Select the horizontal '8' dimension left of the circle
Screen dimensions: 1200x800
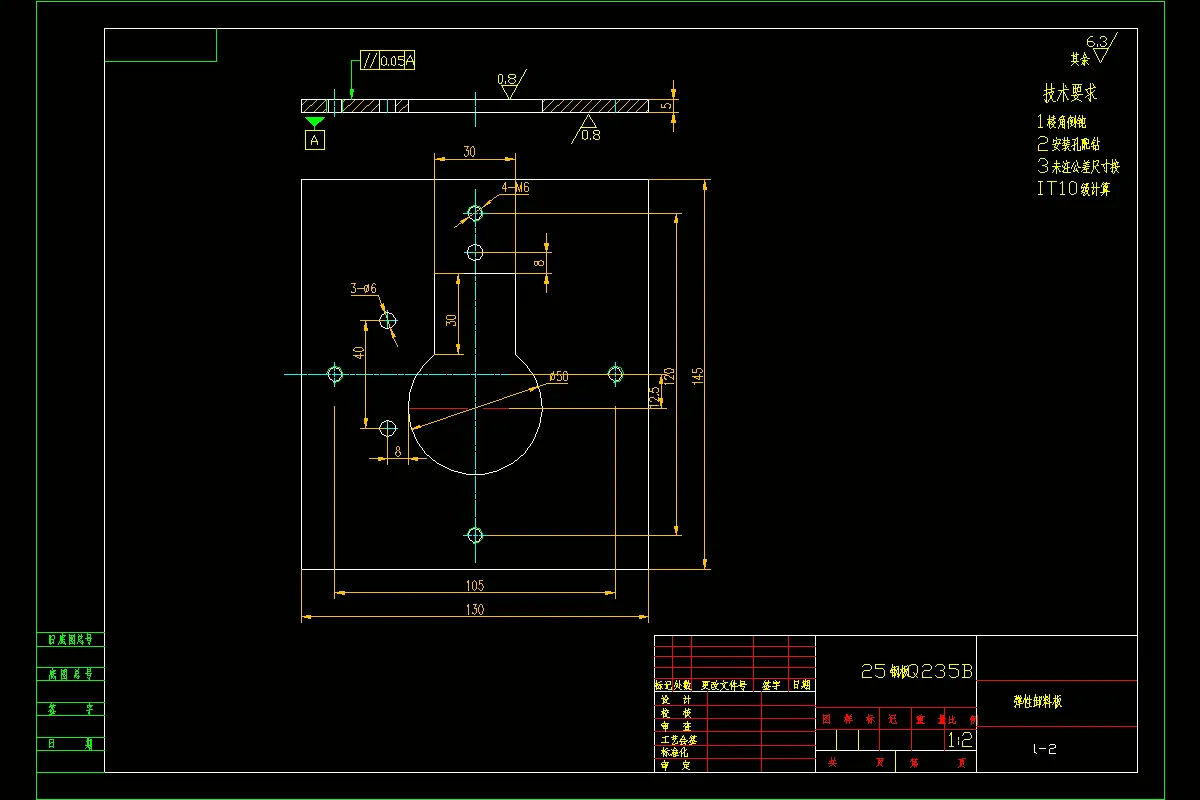coord(397,451)
